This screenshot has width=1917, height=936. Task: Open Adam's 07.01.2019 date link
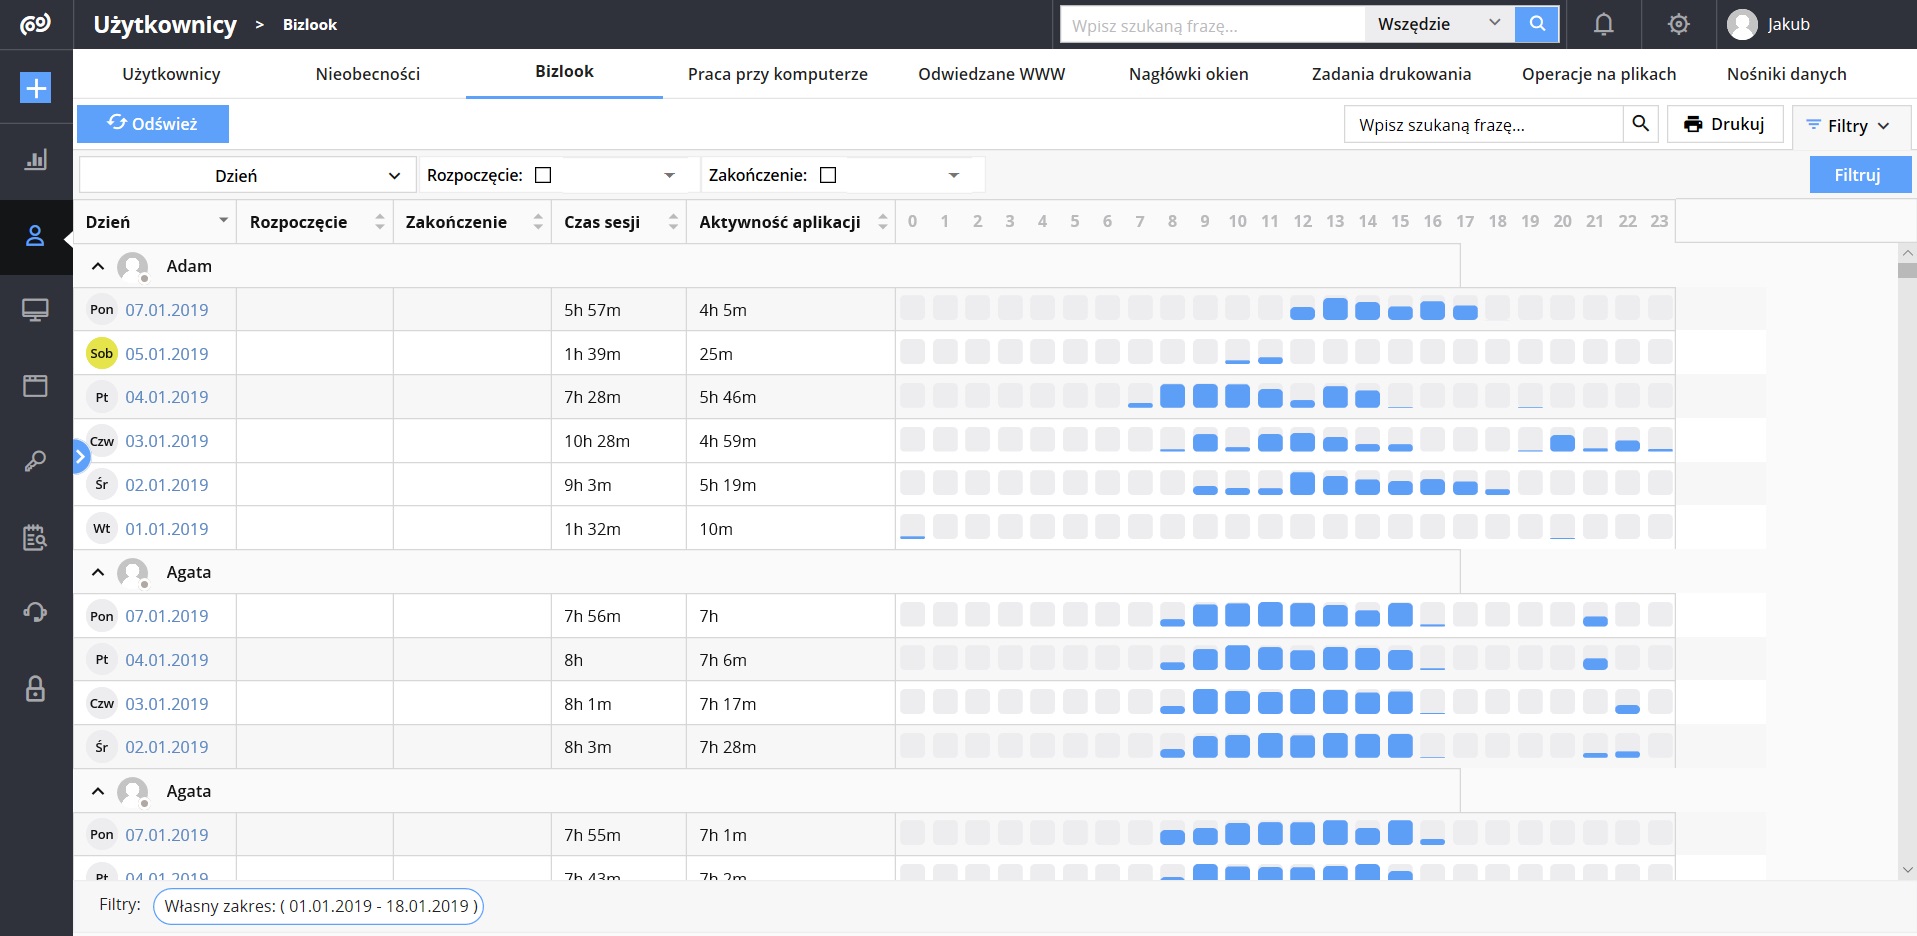(167, 310)
